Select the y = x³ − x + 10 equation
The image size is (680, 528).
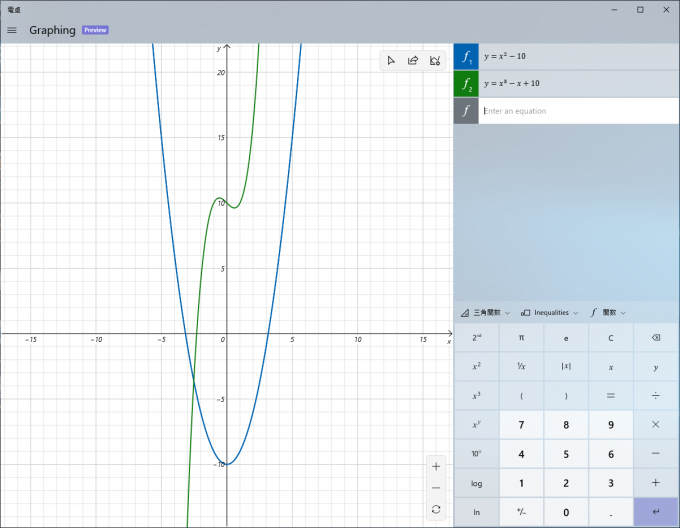point(579,84)
